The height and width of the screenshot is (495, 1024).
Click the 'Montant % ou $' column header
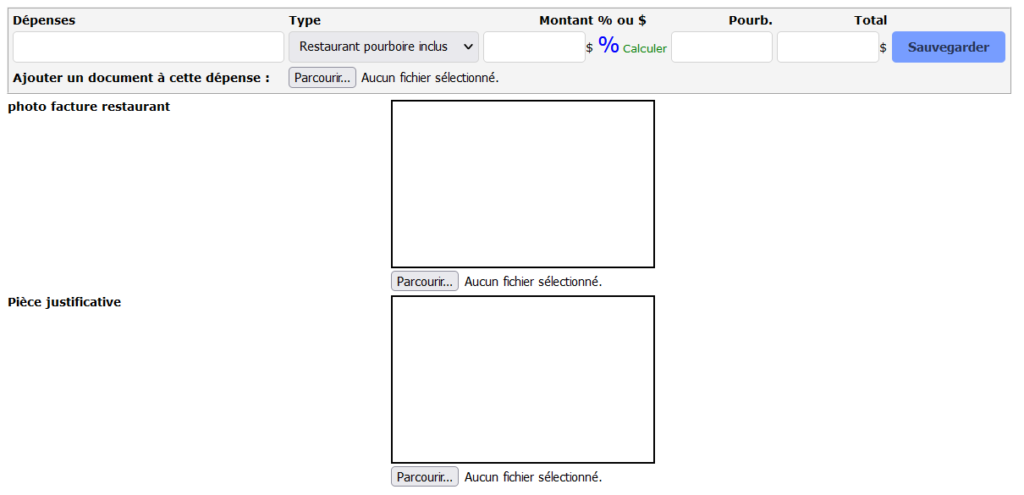592,20
